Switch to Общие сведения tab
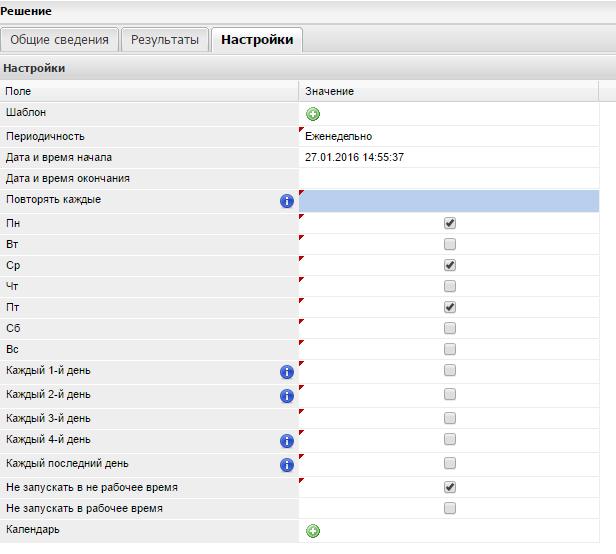 60,40
